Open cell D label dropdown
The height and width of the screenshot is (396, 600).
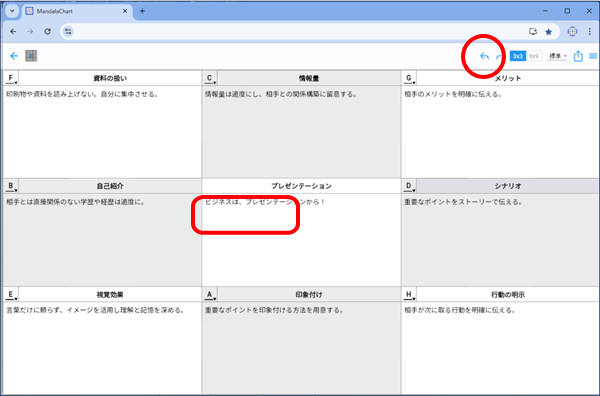tap(409, 186)
